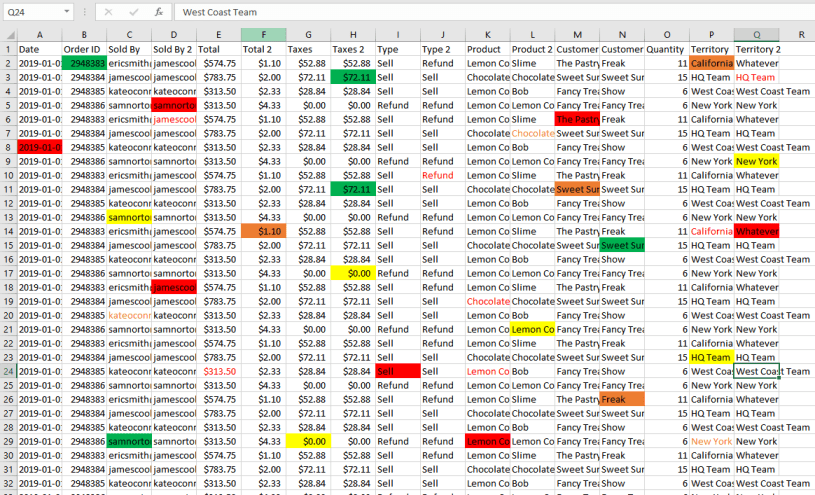Select the yellow New York cell in row 9
The width and height of the screenshot is (815, 495).
click(757, 161)
